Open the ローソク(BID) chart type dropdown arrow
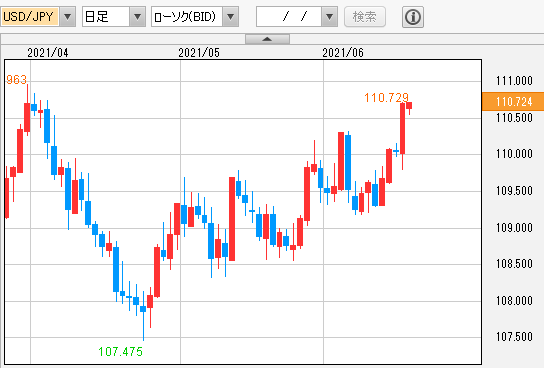This screenshot has width=544, height=368. click(230, 17)
